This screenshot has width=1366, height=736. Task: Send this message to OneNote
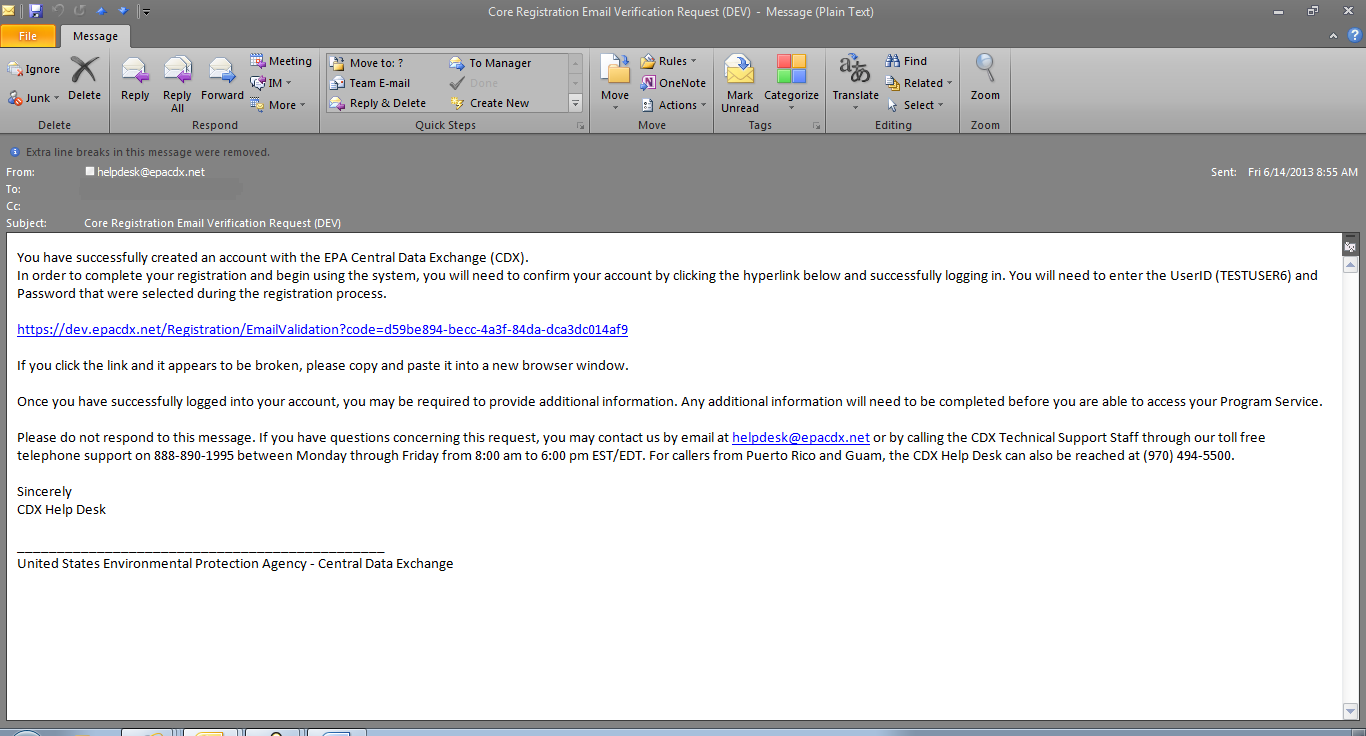pyautogui.click(x=673, y=83)
